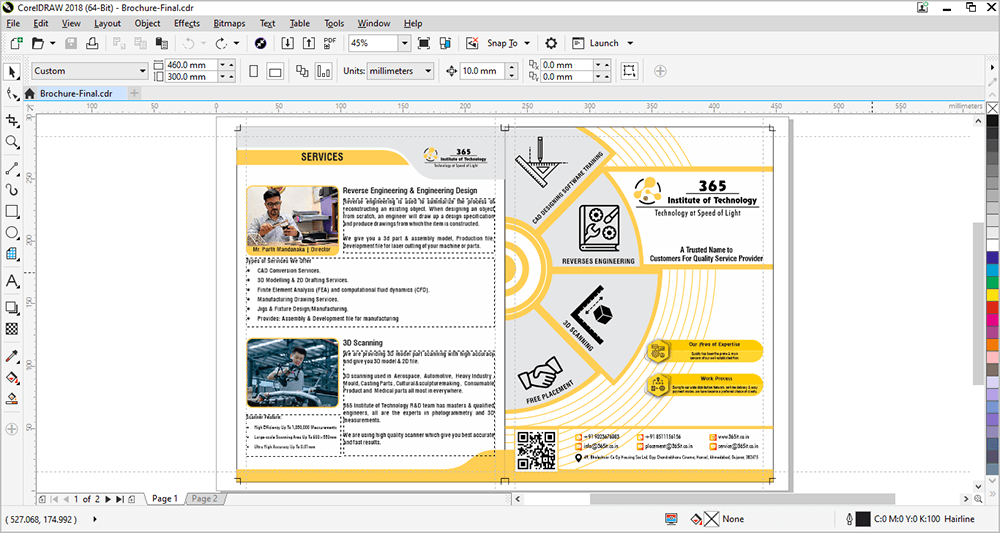Select the Smart Fill tool
The image size is (1000, 533).
[11, 398]
